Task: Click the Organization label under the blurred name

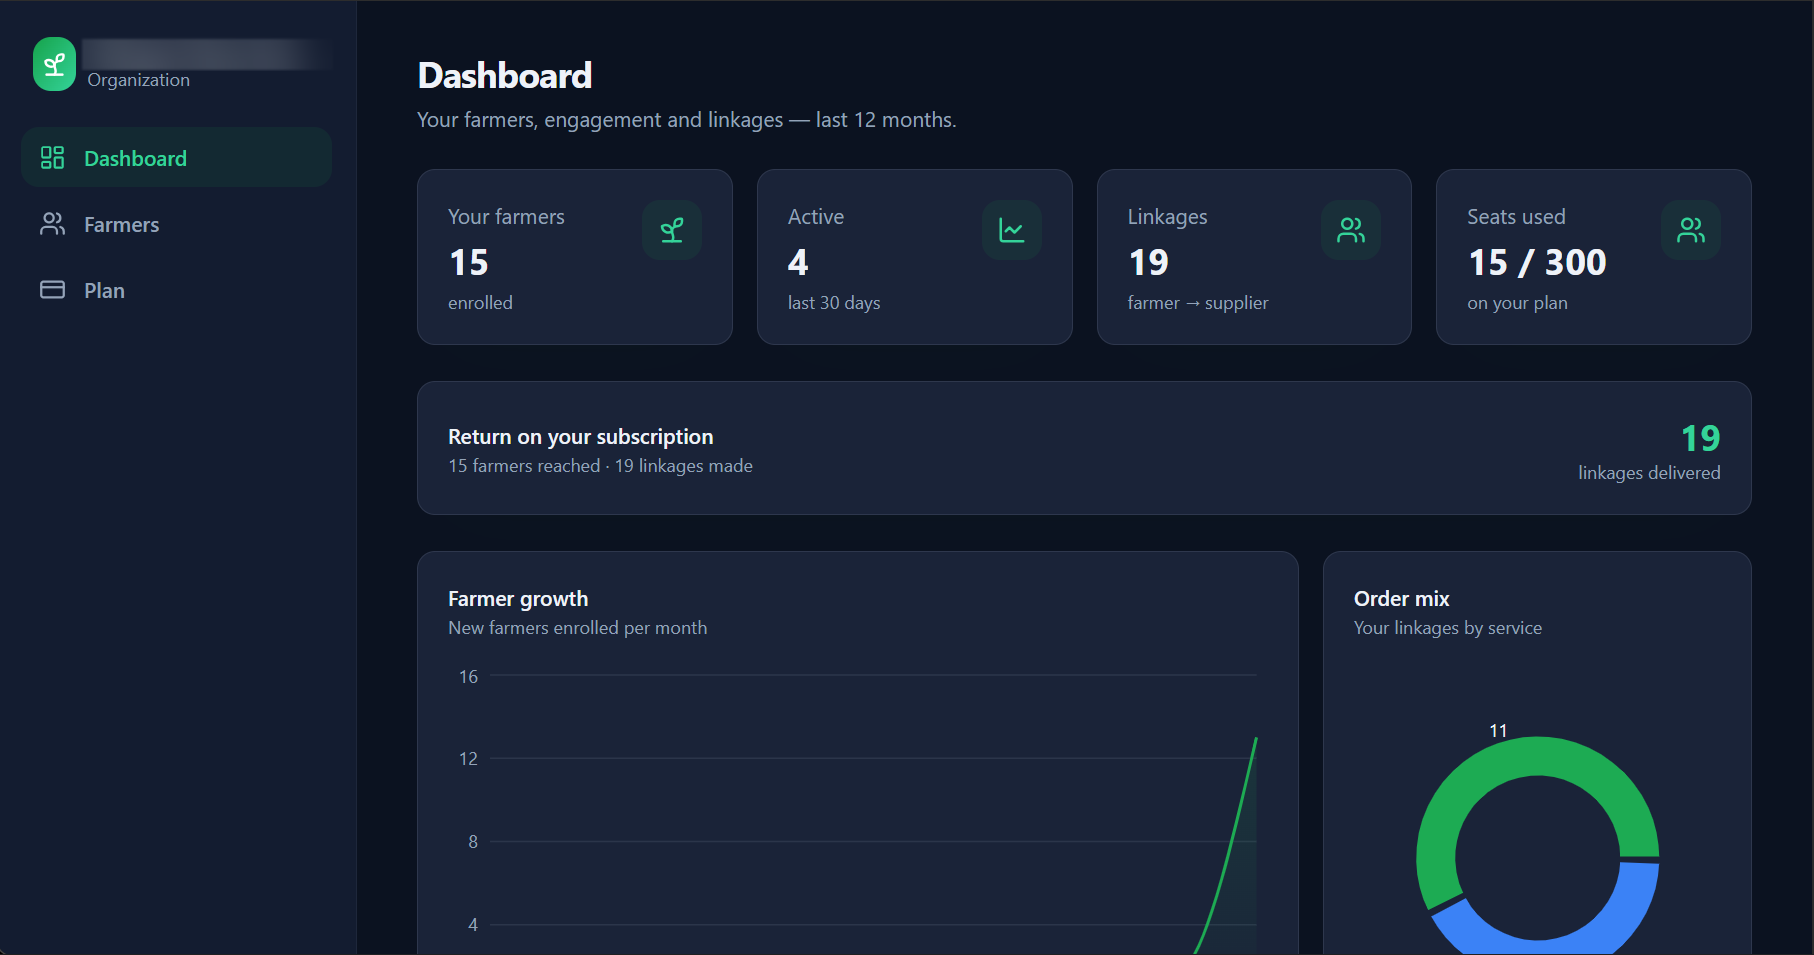Action: [138, 80]
